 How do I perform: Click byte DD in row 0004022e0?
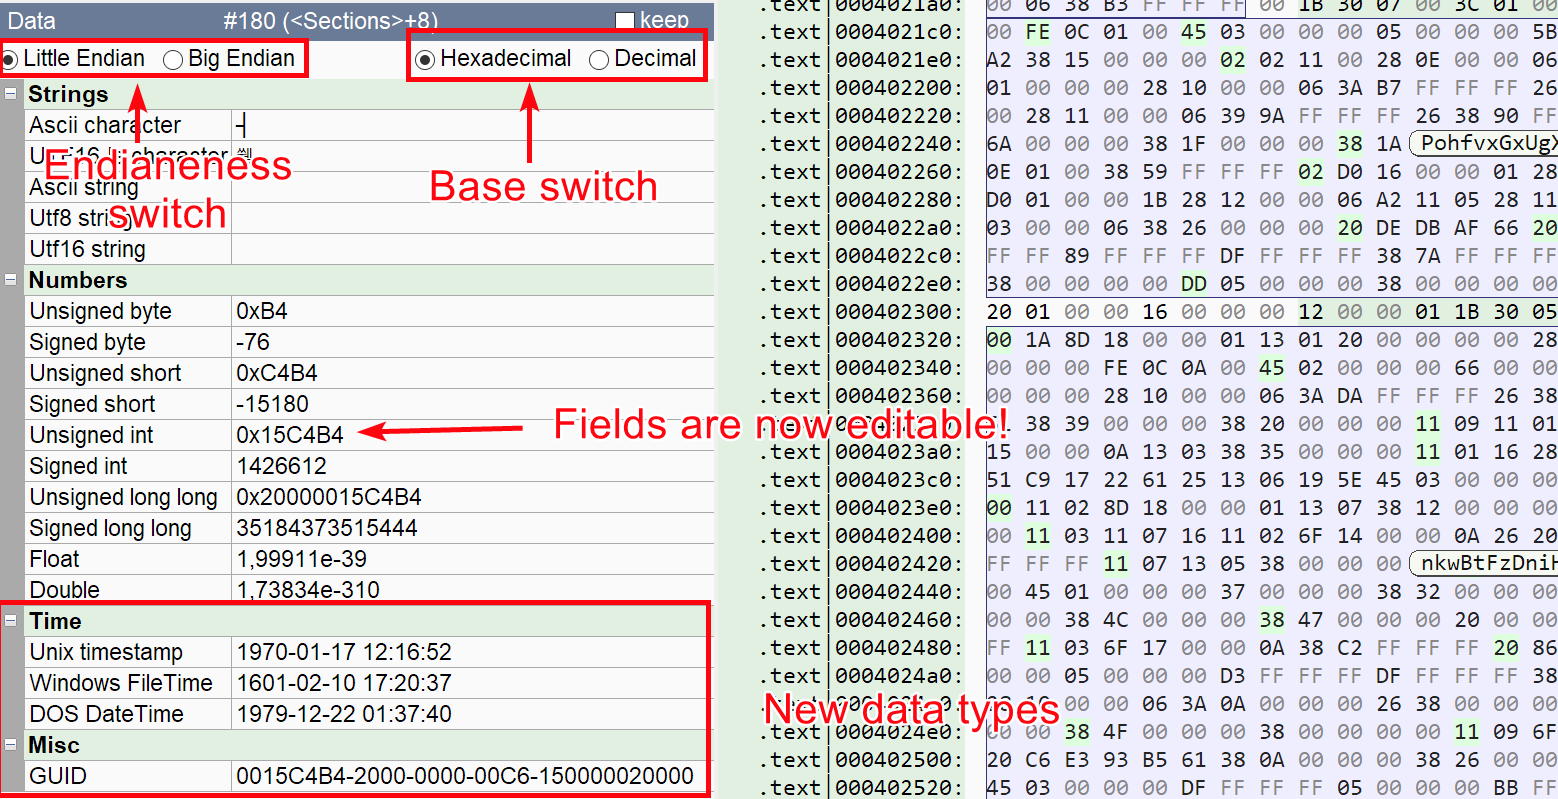[x=1194, y=284]
